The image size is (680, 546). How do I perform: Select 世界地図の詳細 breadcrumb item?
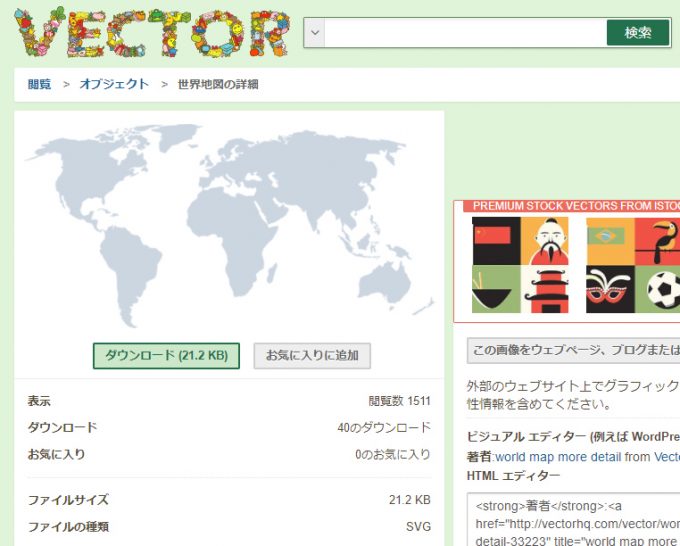(217, 85)
